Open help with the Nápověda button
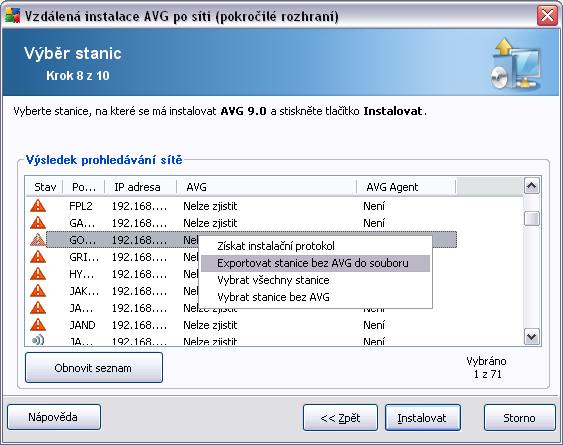563x445 pixels. pyautogui.click(x=54, y=417)
